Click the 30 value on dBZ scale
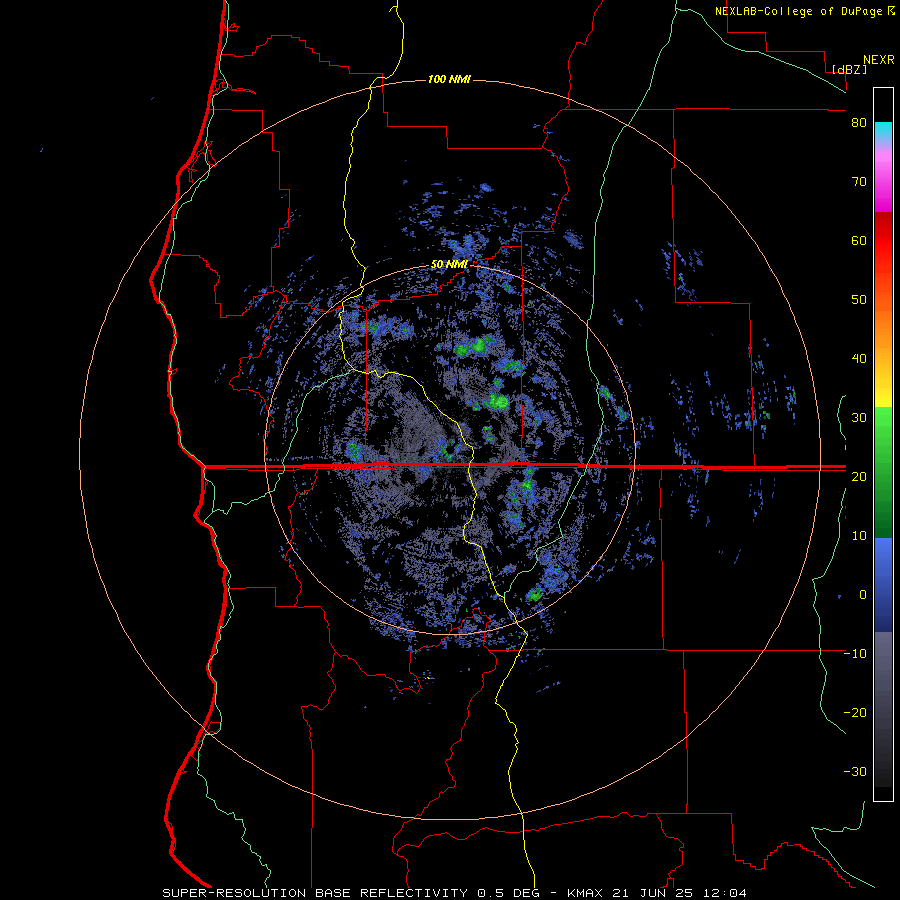This screenshot has height=900, width=900. point(859,418)
